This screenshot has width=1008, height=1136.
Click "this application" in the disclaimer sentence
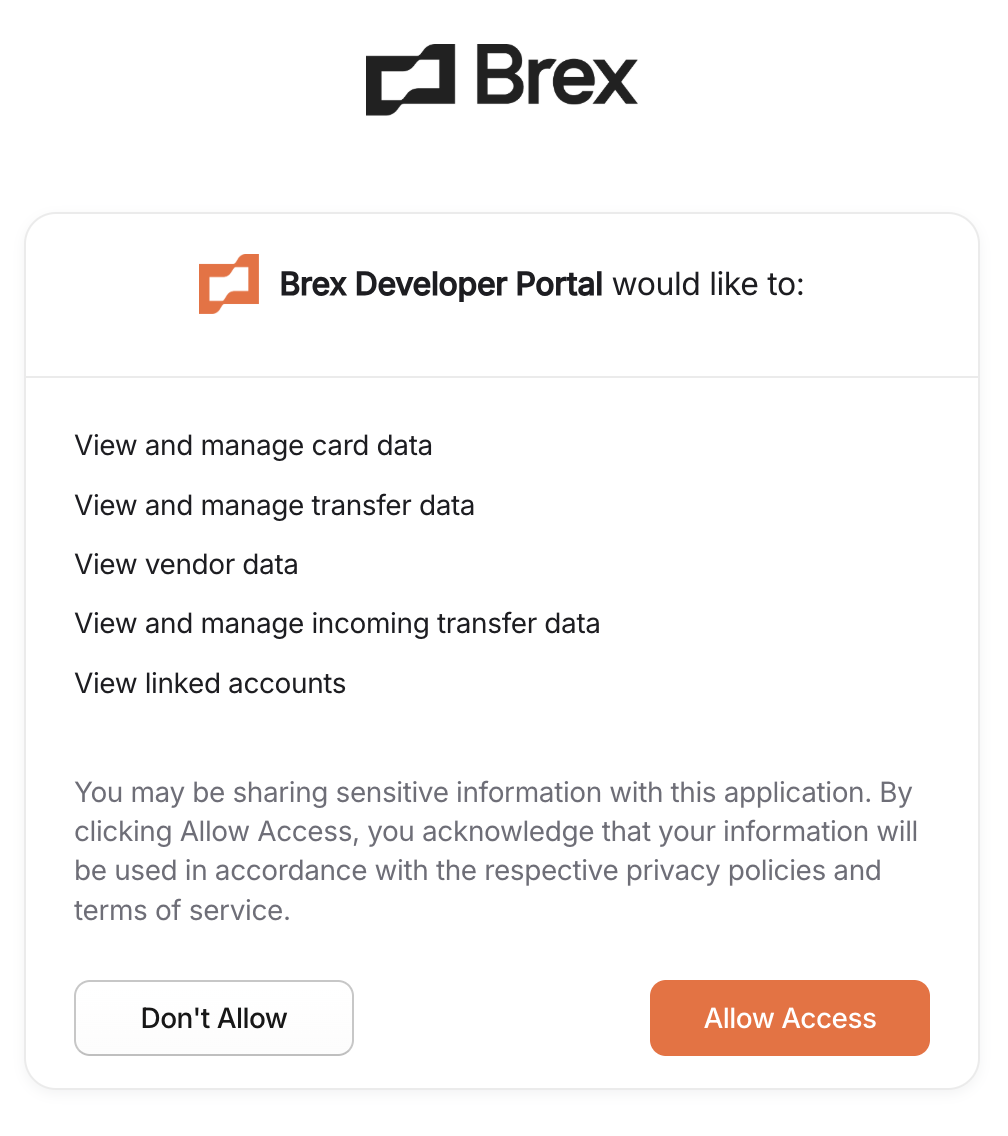point(764,793)
